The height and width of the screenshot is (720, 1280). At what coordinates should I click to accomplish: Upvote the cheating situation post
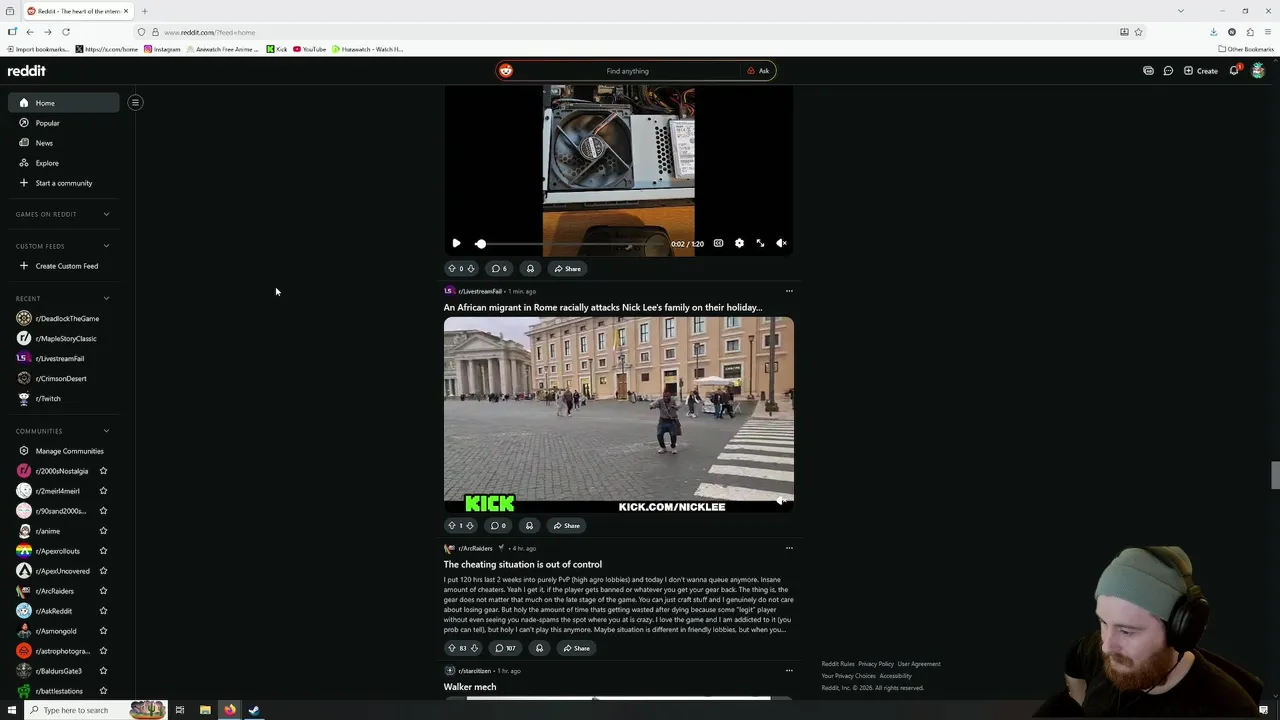click(451, 648)
